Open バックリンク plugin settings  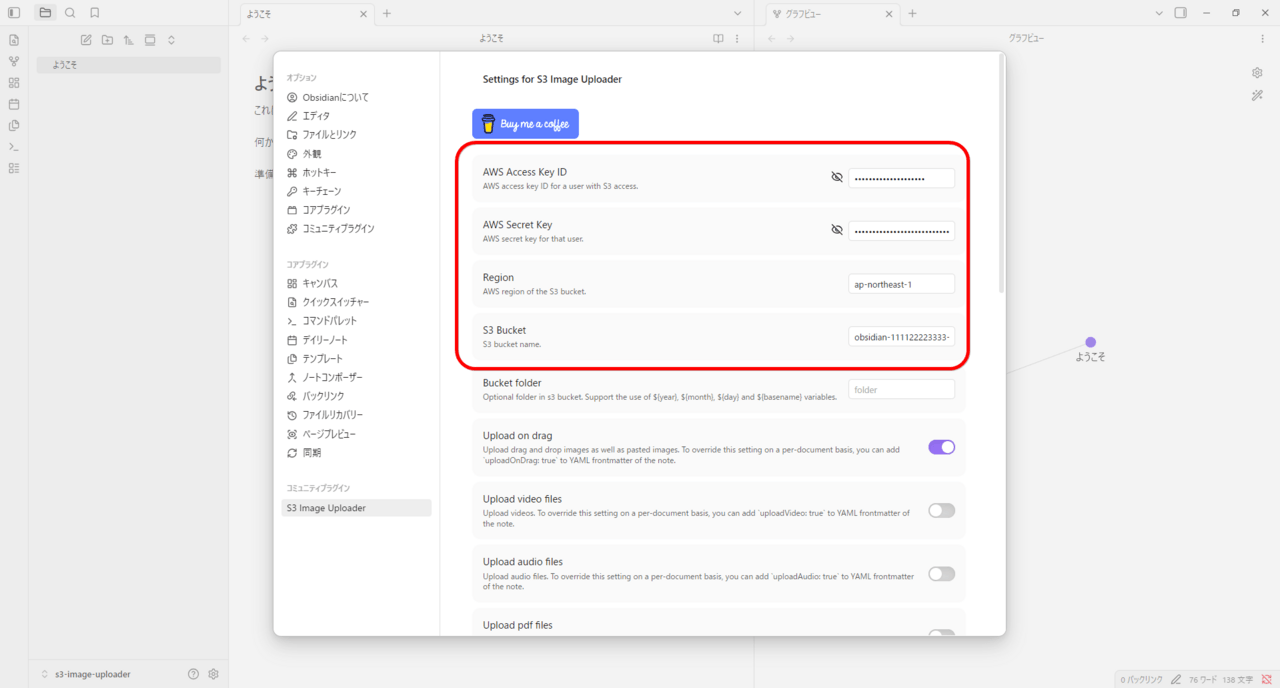(356, 396)
